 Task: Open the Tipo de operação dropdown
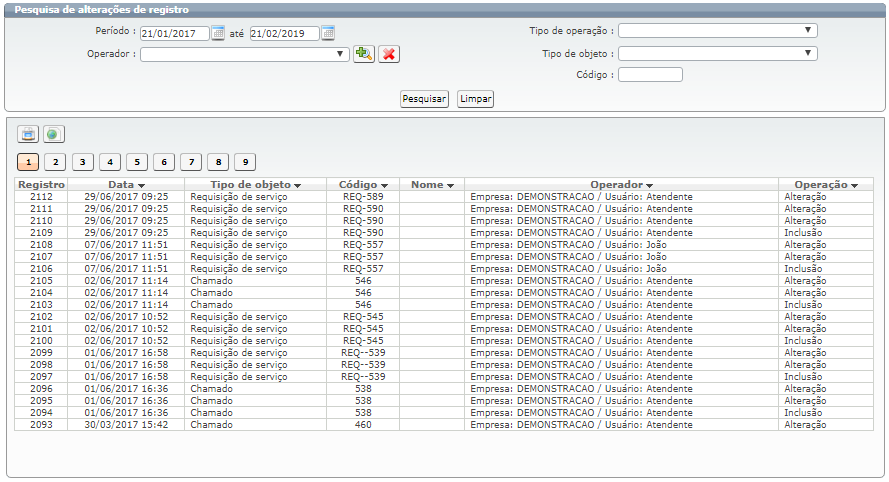point(808,30)
